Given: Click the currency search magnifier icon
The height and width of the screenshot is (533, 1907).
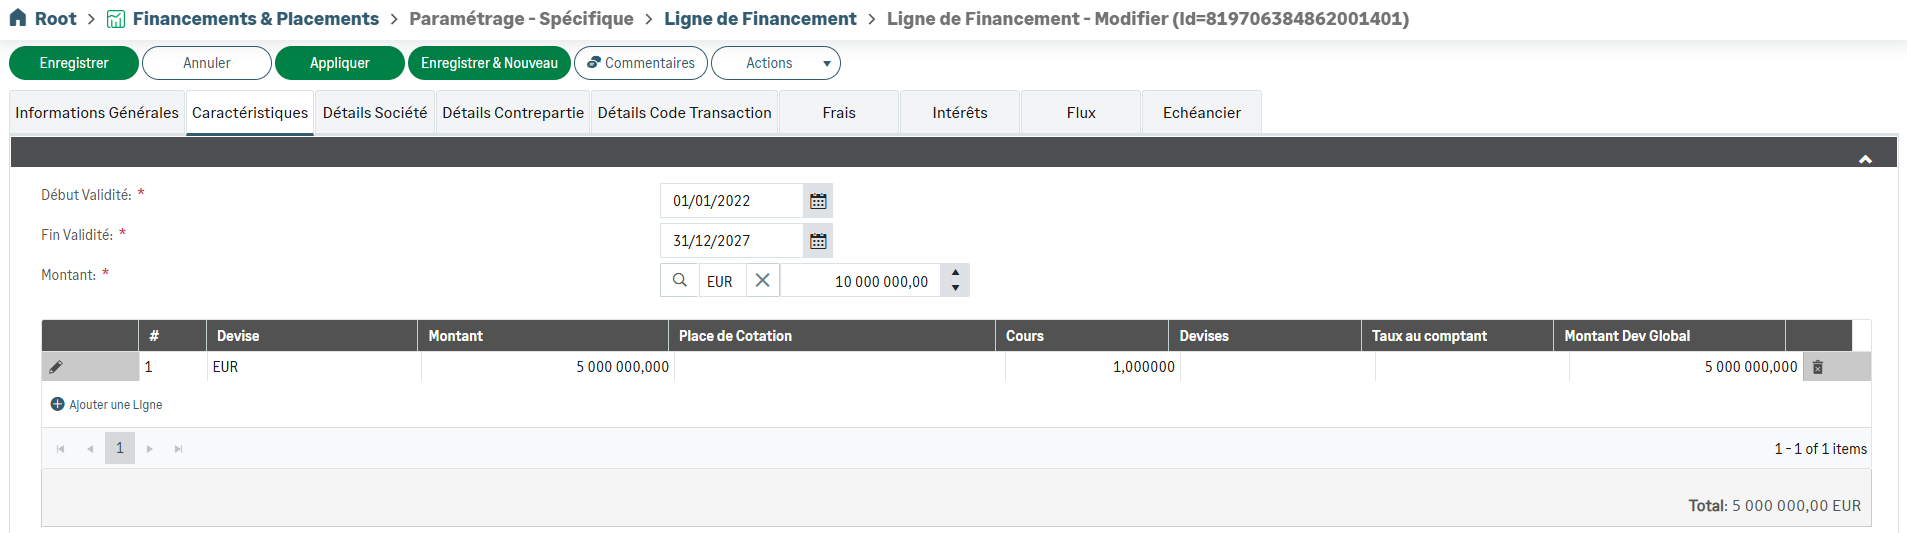Looking at the screenshot, I should coord(680,281).
